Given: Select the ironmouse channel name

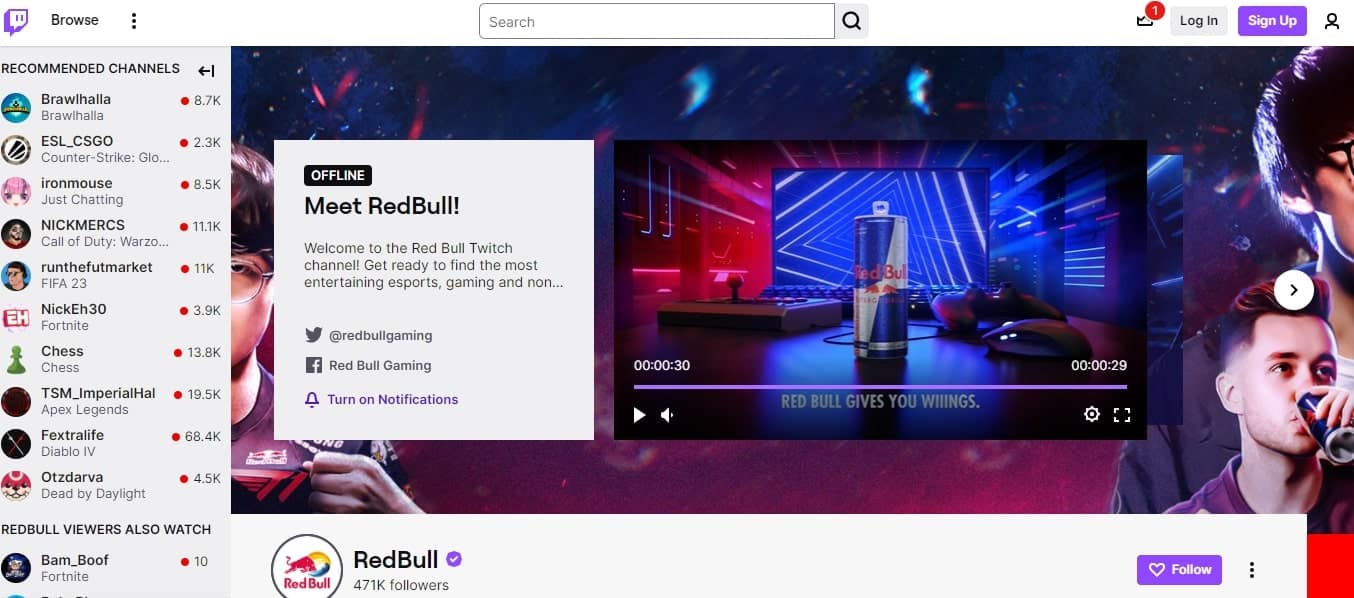Looking at the screenshot, I should pyautogui.click(x=77, y=183).
